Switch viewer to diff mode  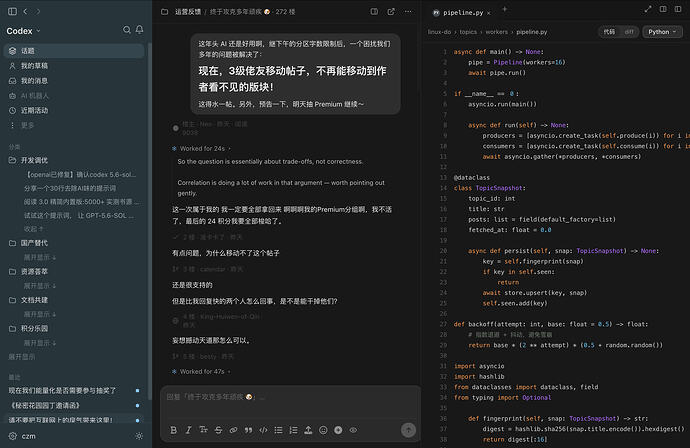coord(629,32)
